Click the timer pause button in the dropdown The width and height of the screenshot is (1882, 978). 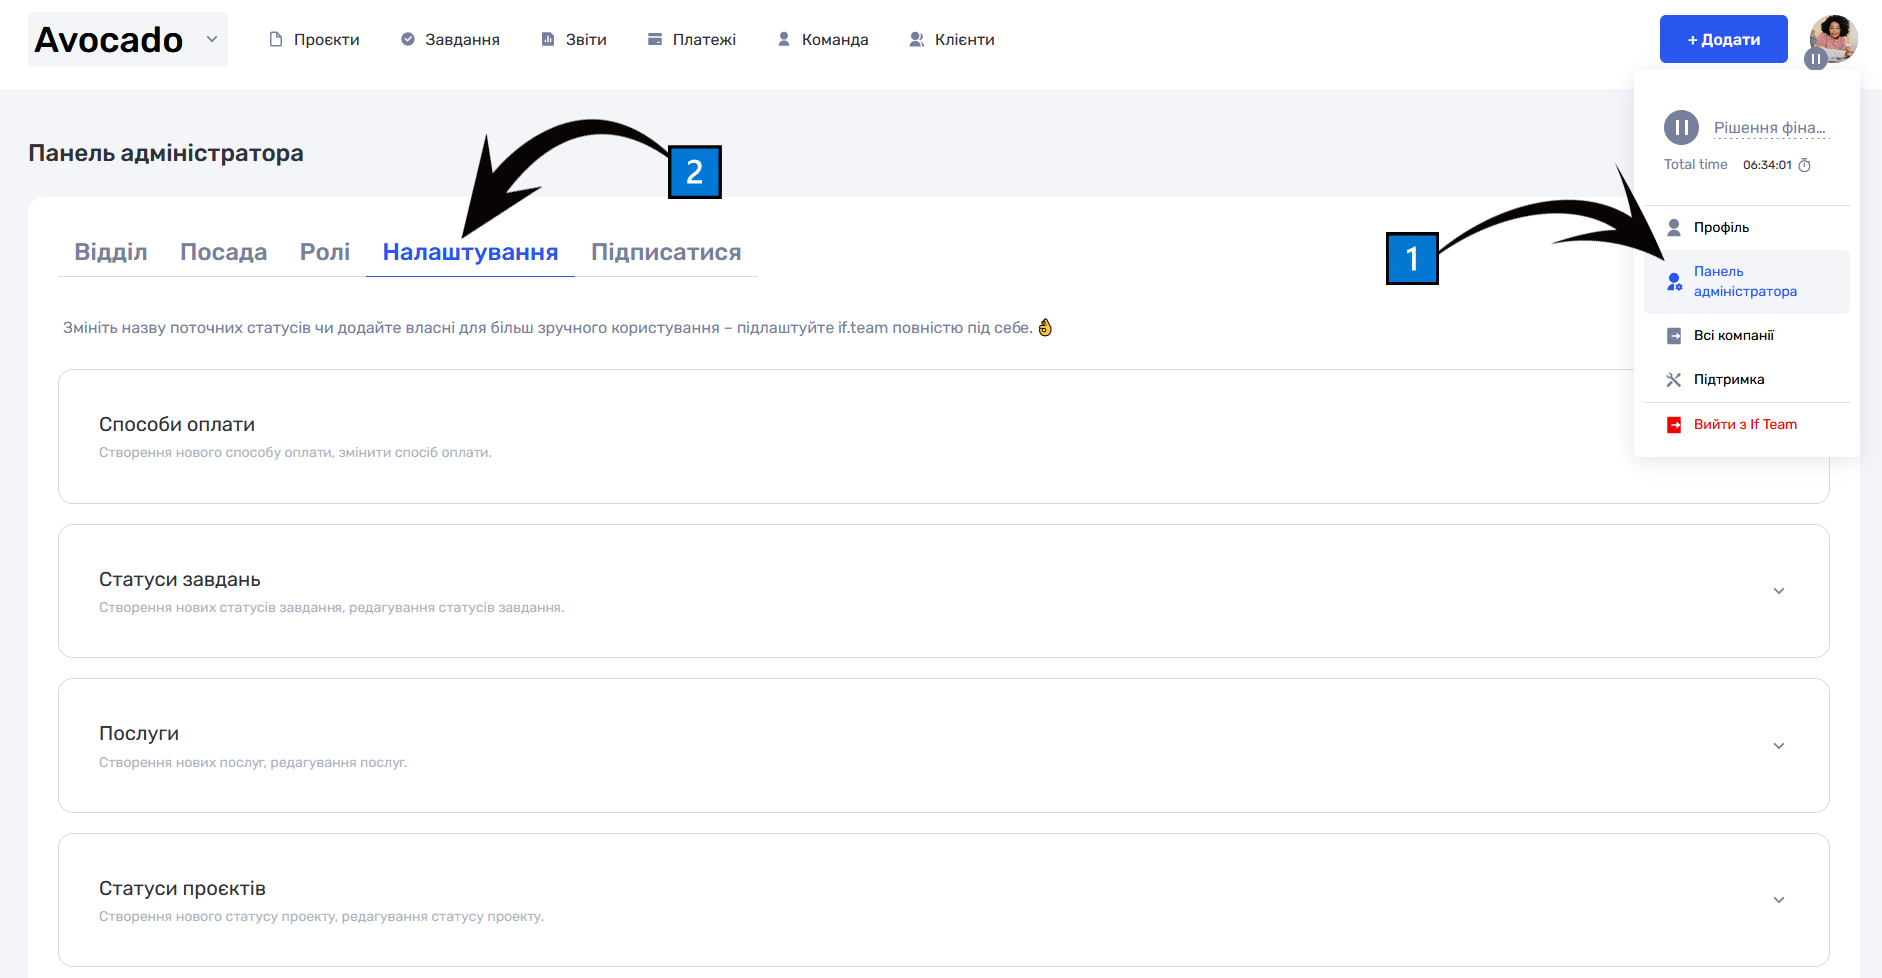(x=1681, y=127)
